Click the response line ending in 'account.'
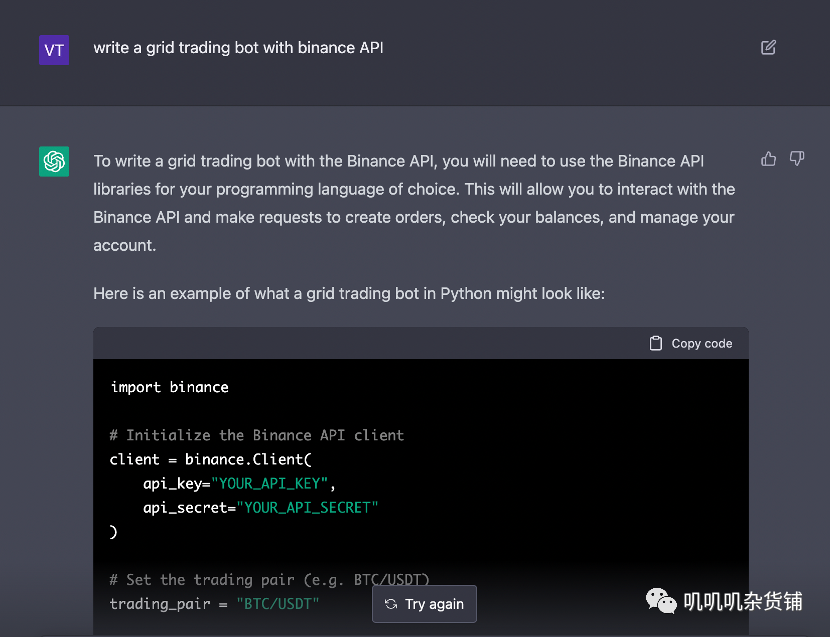830x638 pixels. pos(124,245)
